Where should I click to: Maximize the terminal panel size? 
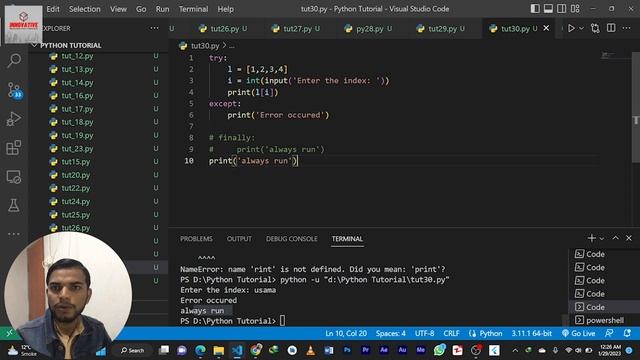point(616,238)
